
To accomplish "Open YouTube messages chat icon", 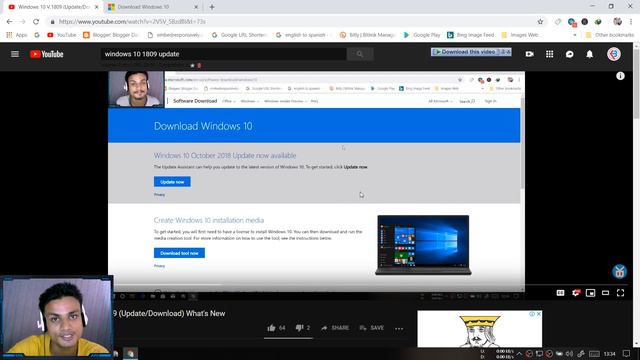I will click(x=569, y=54).
